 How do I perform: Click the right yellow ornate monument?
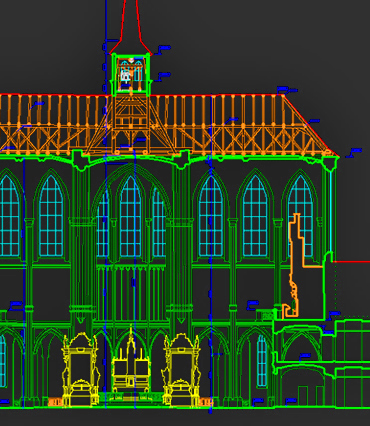tap(181, 369)
